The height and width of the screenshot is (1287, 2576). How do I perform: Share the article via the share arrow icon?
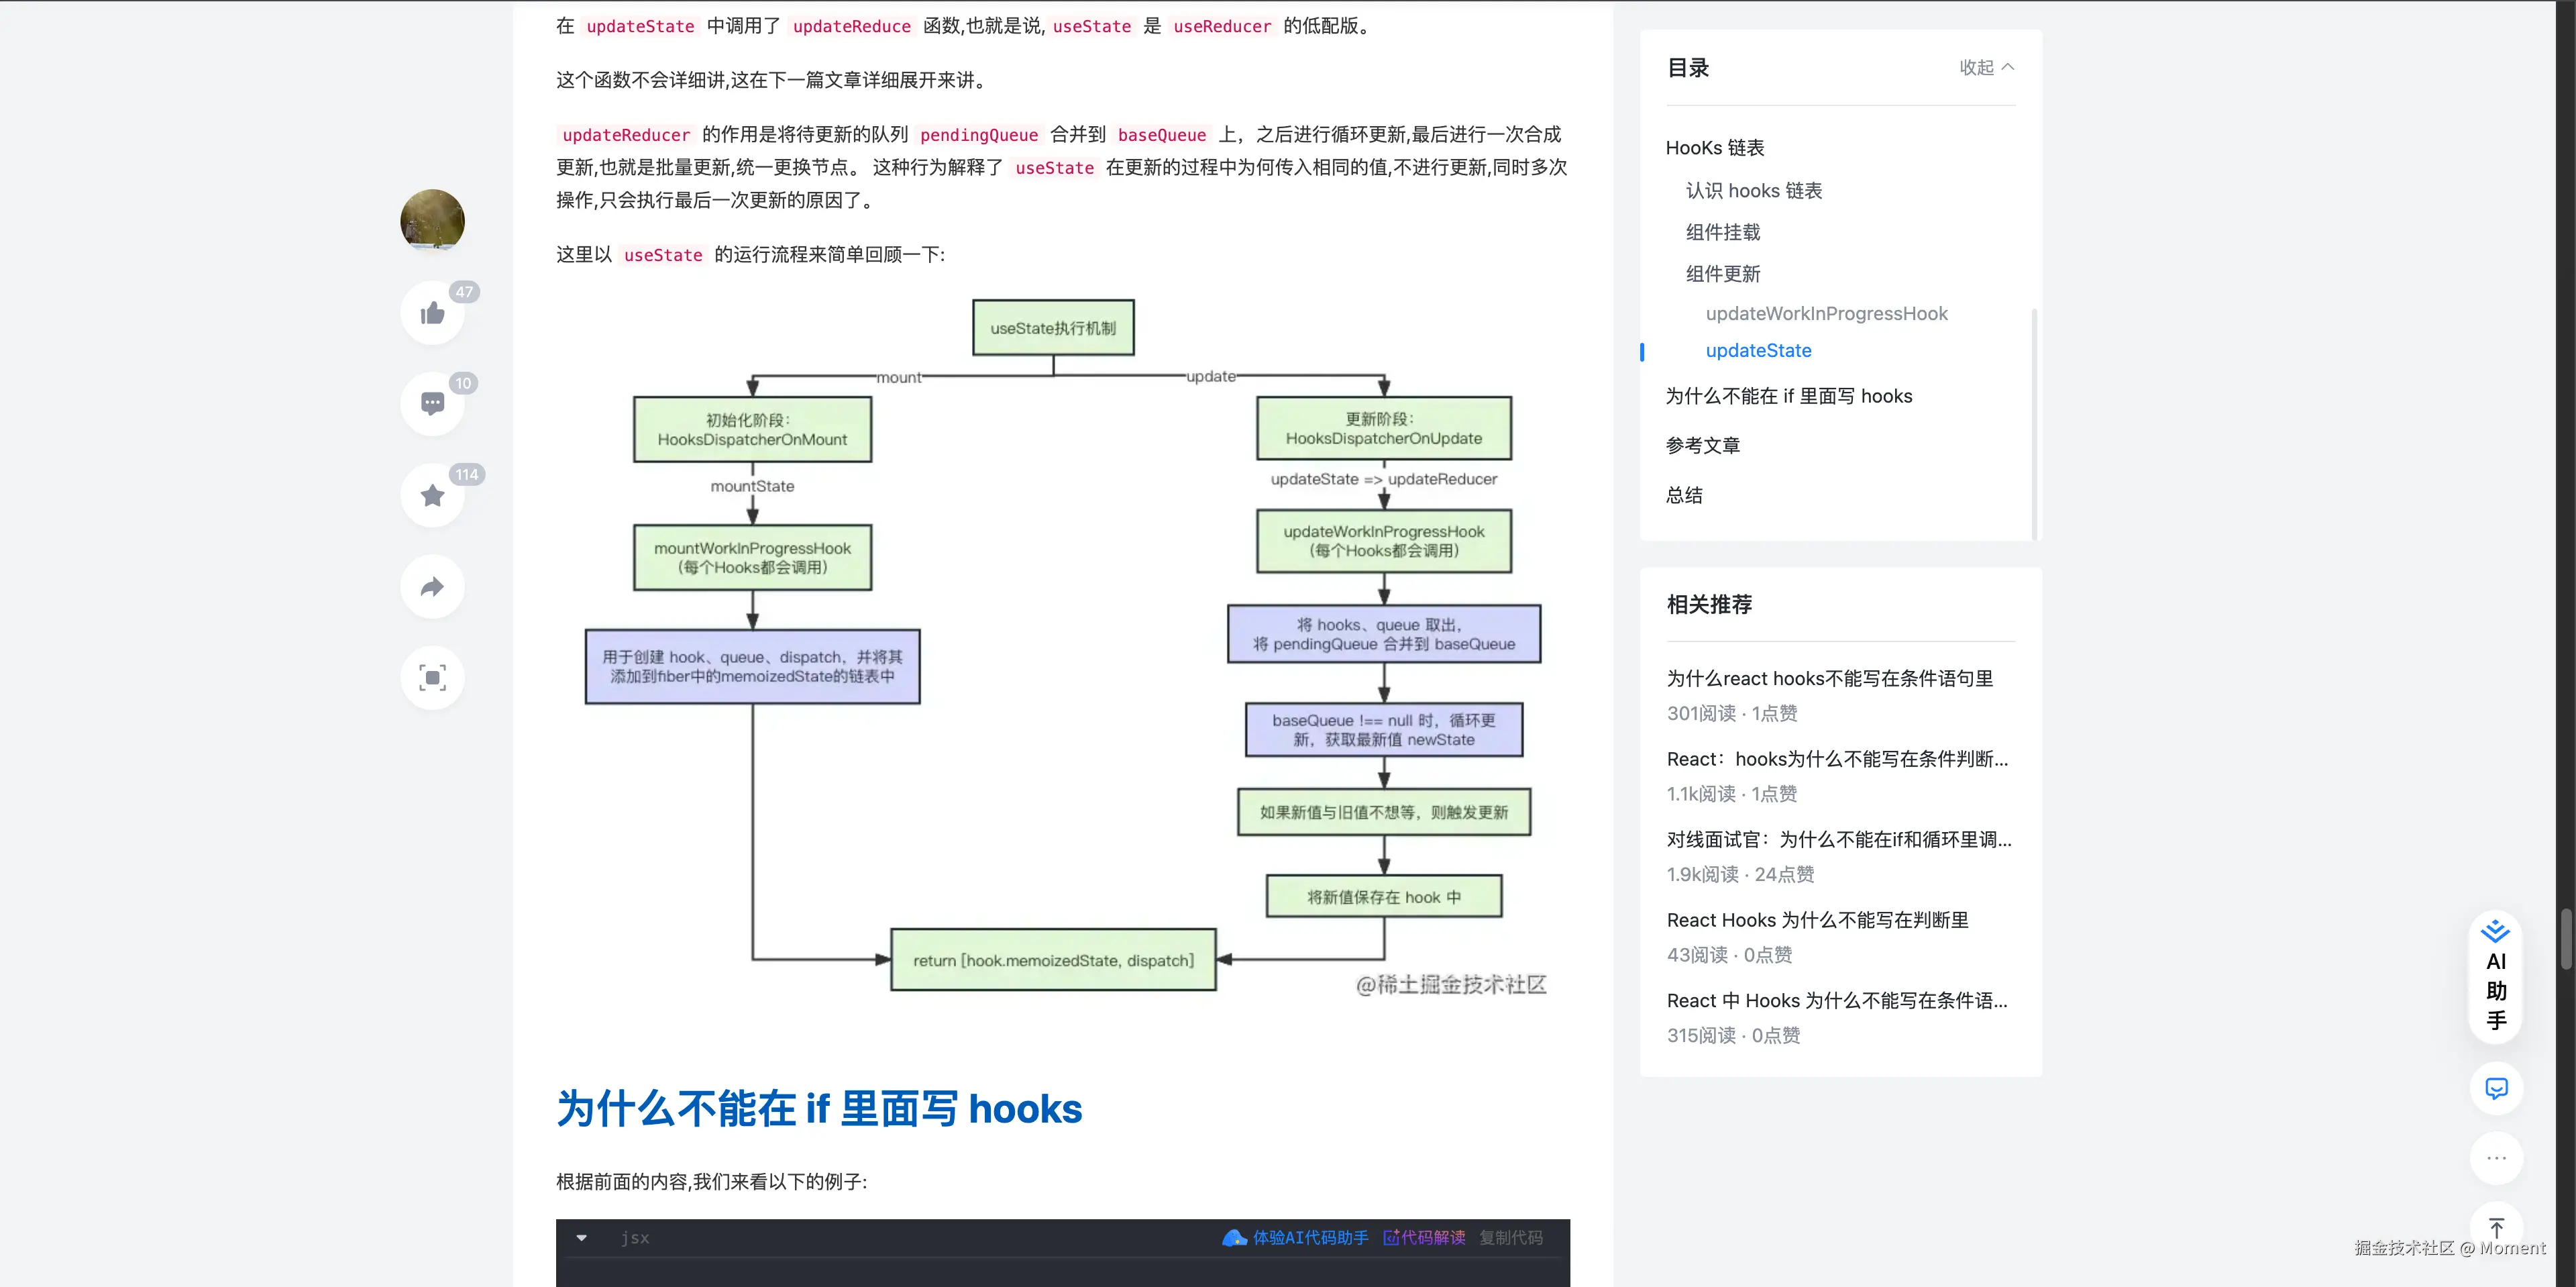(x=431, y=587)
